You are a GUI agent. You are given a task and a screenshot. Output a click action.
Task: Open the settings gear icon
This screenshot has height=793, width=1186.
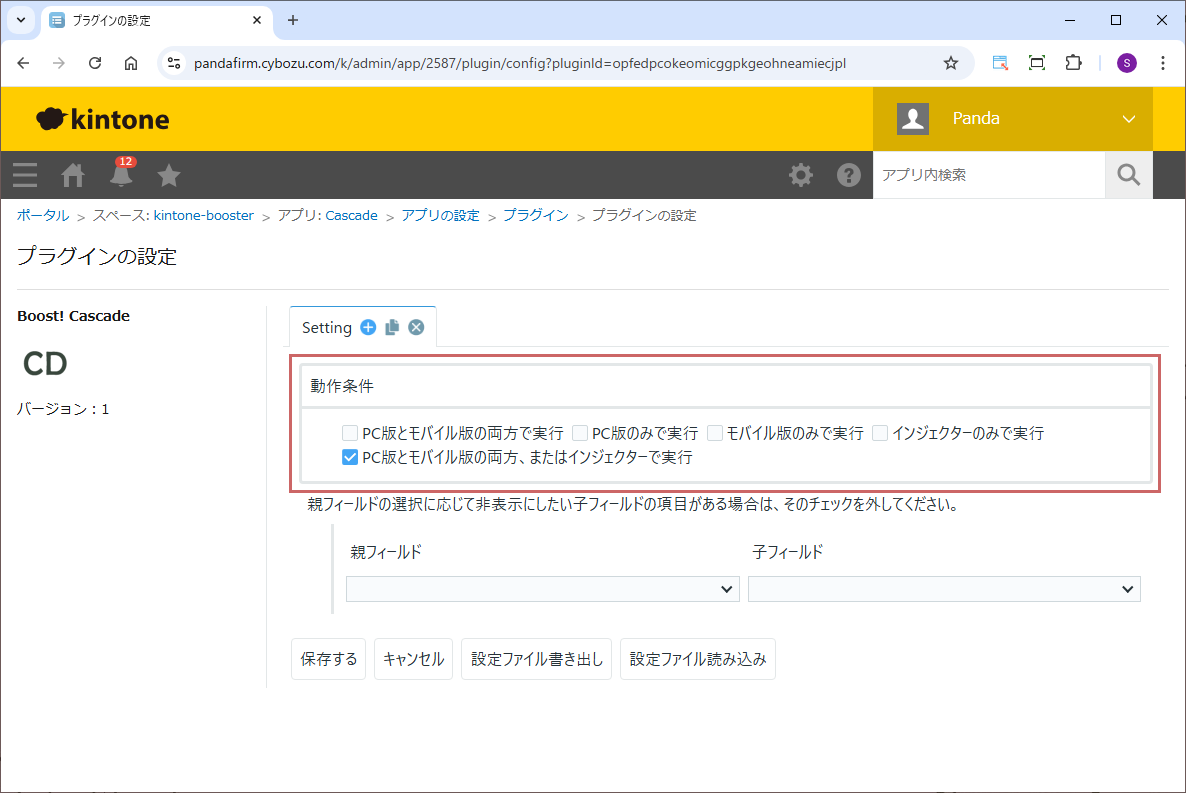(801, 176)
